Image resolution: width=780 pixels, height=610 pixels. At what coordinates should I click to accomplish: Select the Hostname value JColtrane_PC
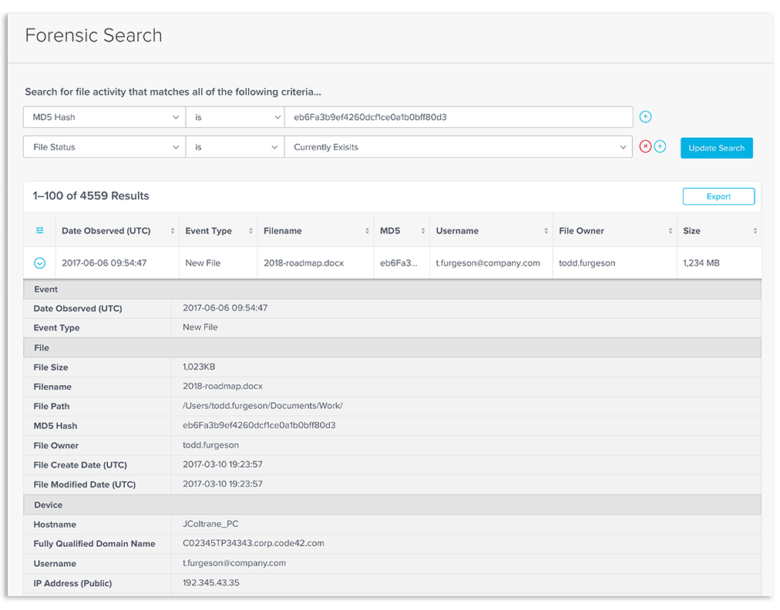210,524
